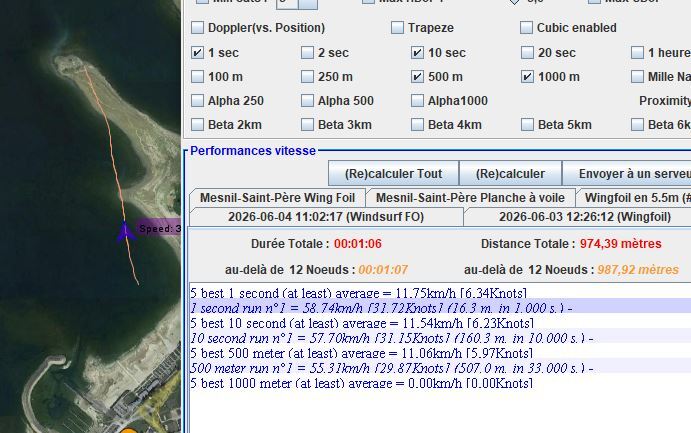This screenshot has height=433, width=691.
Task: Click the Proximity label
Action: pos(665,101)
